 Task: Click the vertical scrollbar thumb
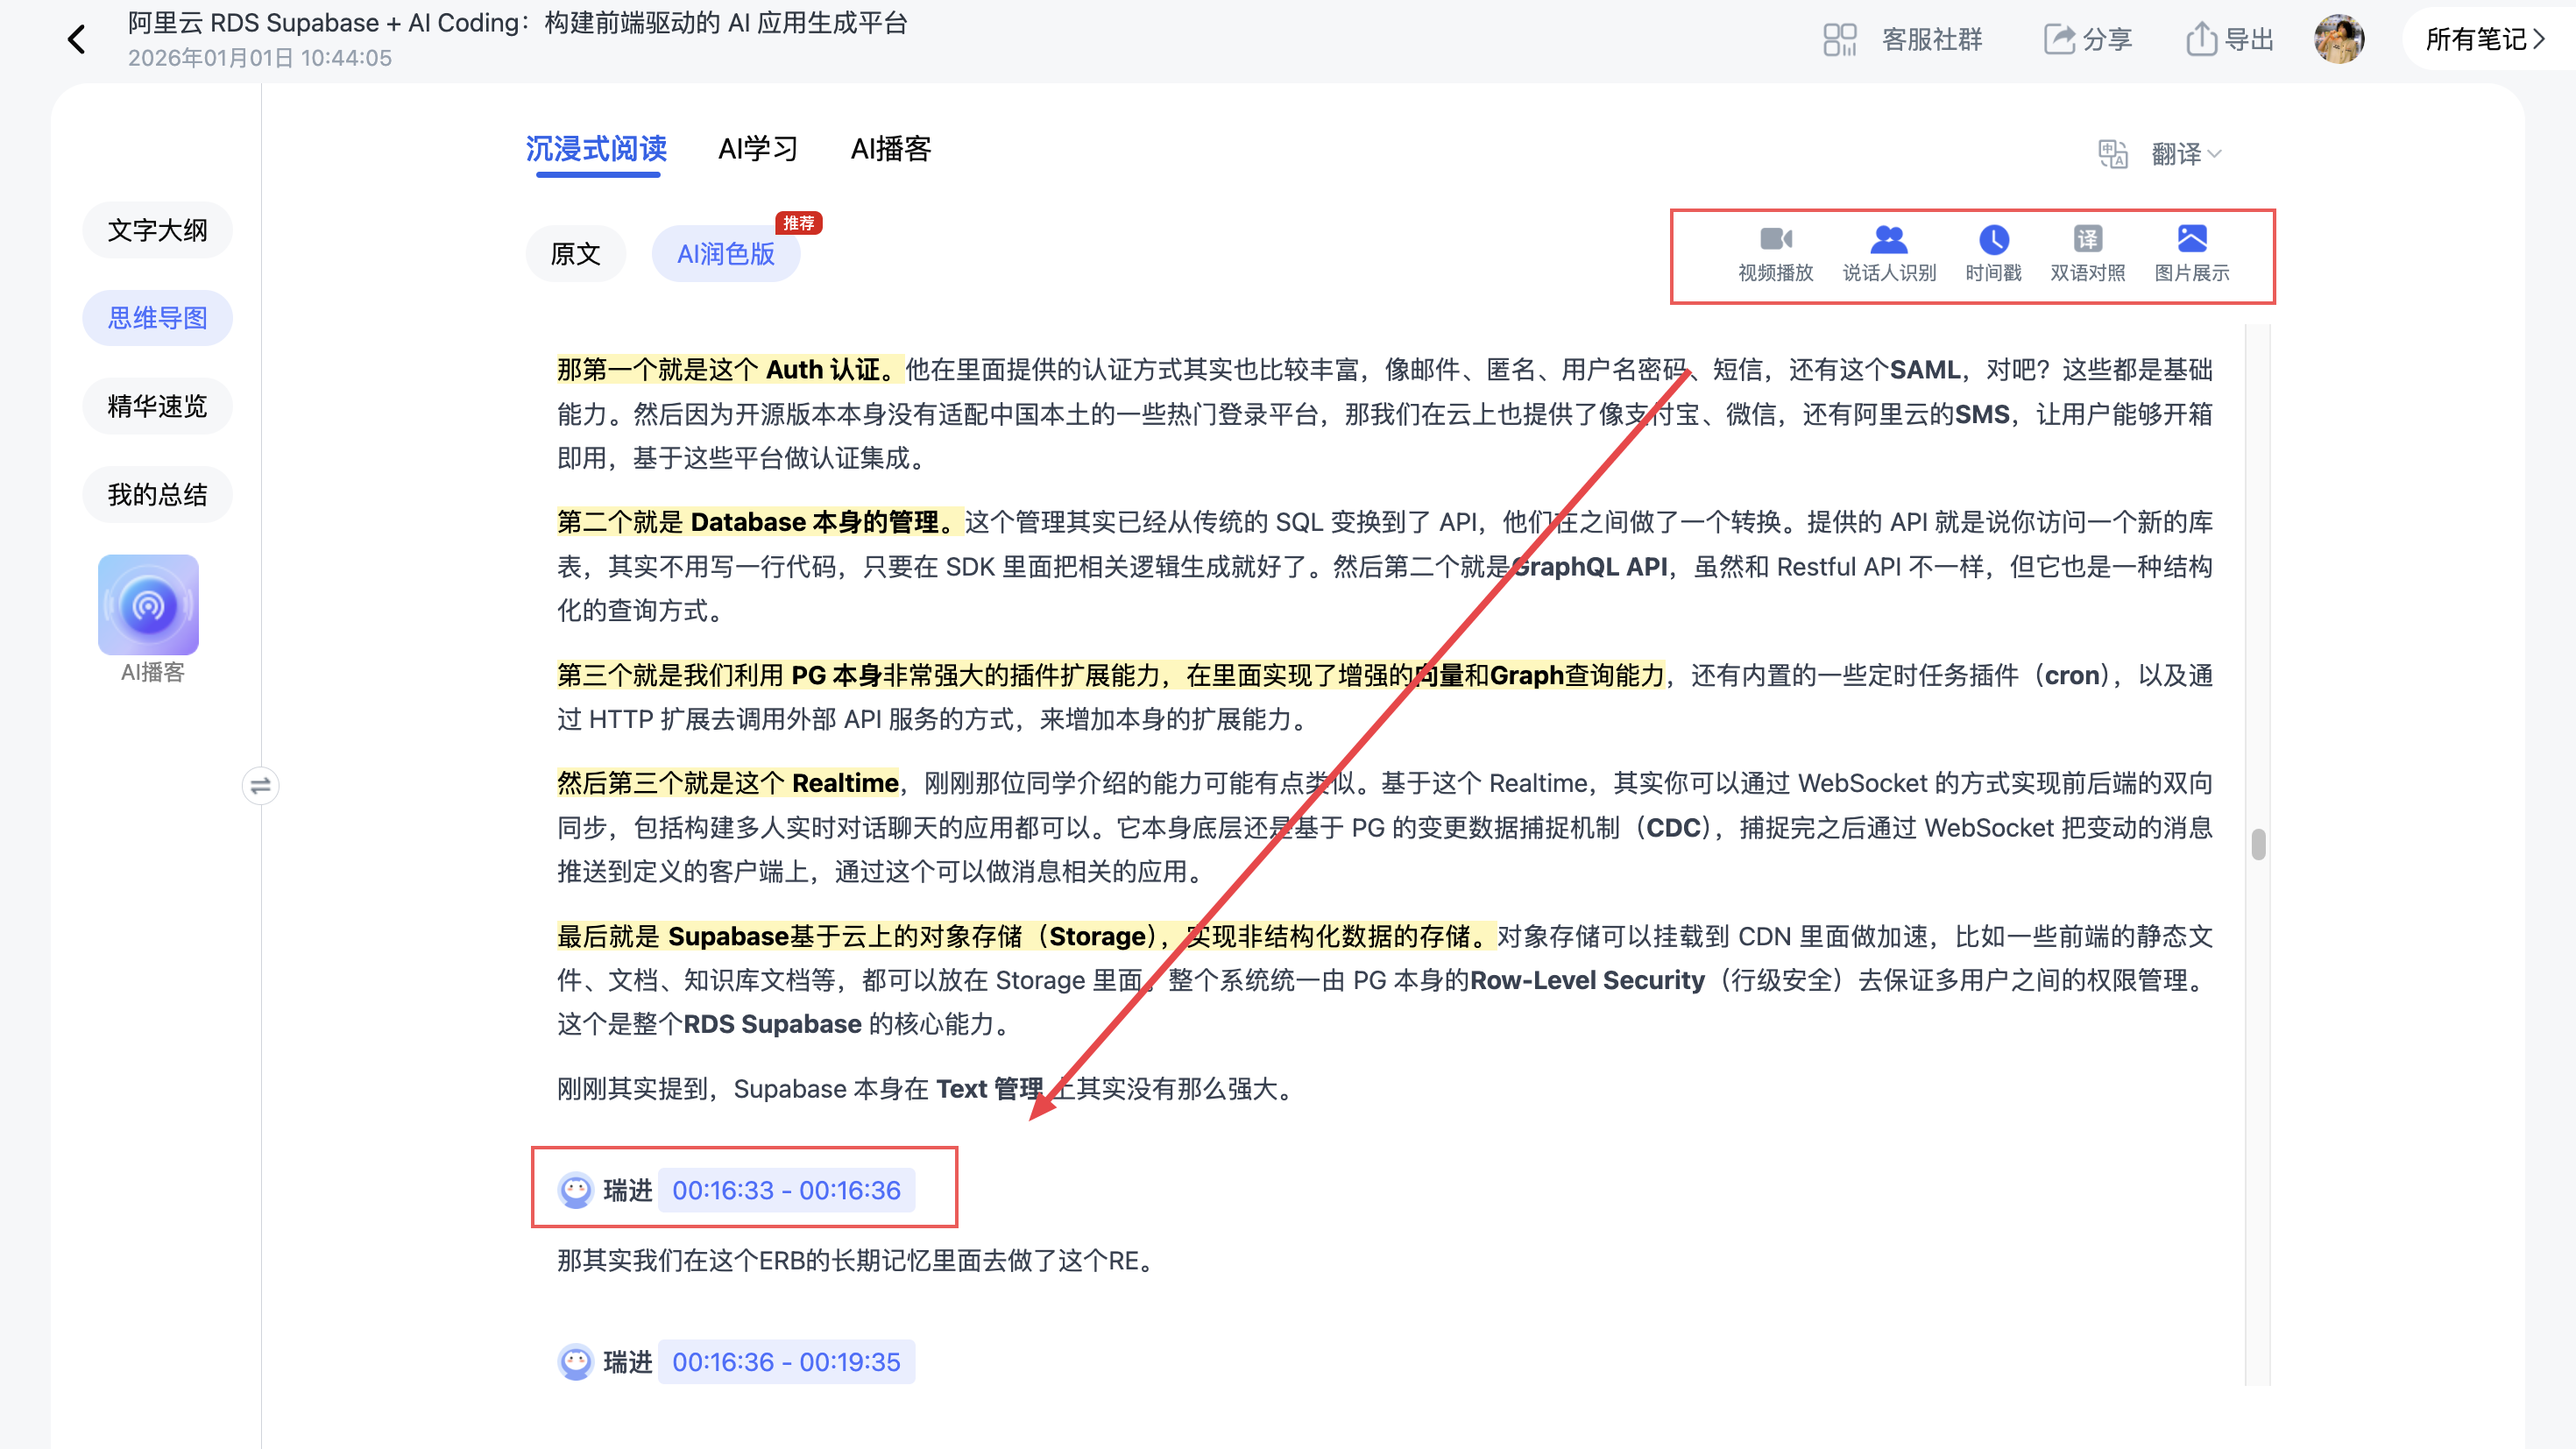2258,844
